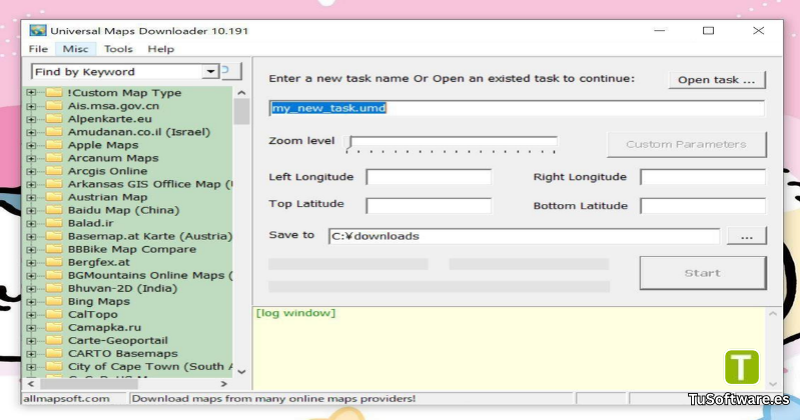This screenshot has height=420, width=800.
Task: Click the Right Longitude field
Action: point(703,177)
